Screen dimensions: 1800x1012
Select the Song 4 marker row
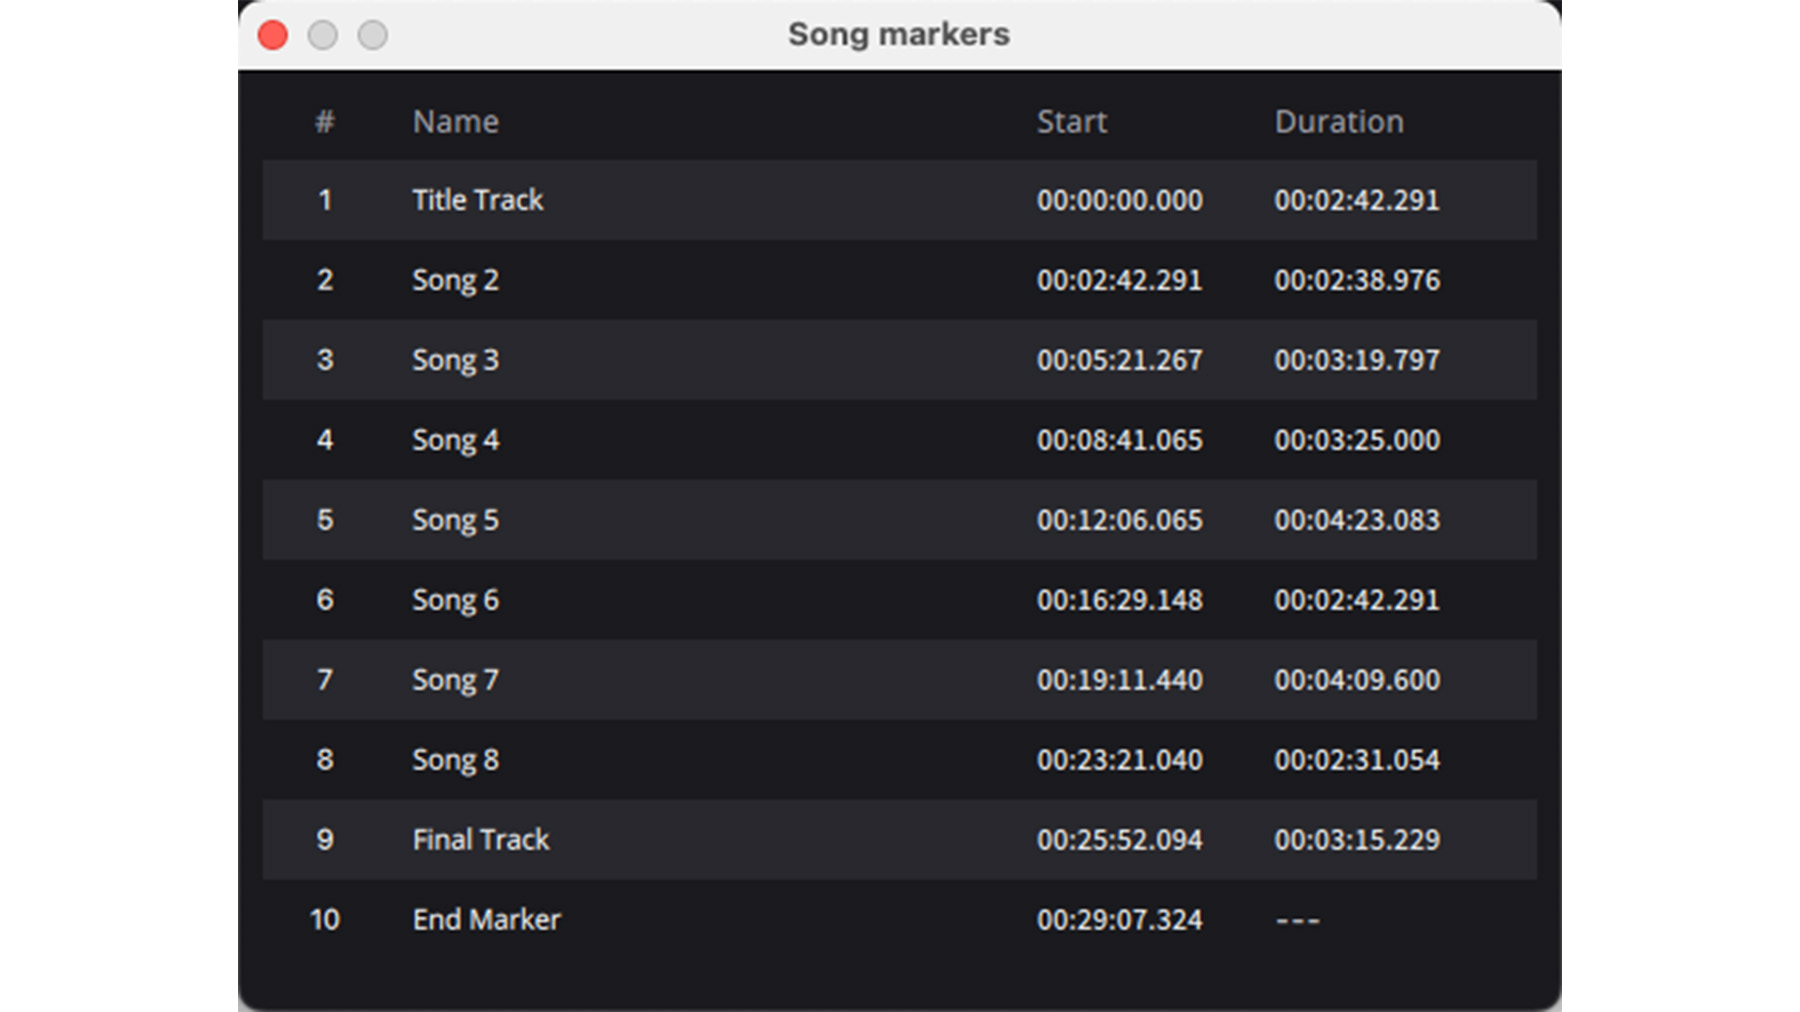pyautogui.click(x=700, y=440)
